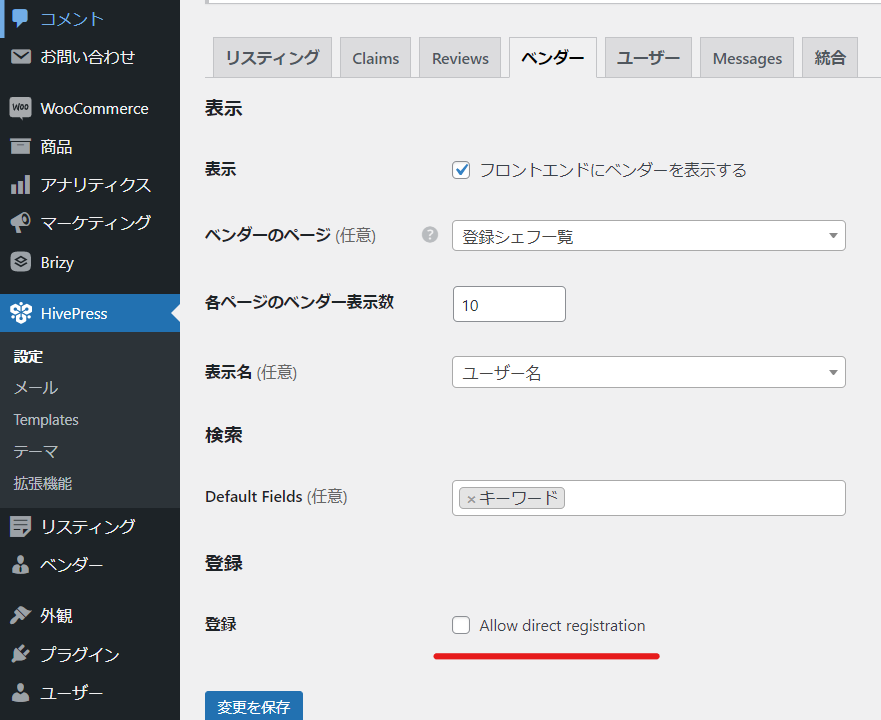881x720 pixels.
Task: Click the マーケティング megaphone icon
Action: (x=20, y=223)
